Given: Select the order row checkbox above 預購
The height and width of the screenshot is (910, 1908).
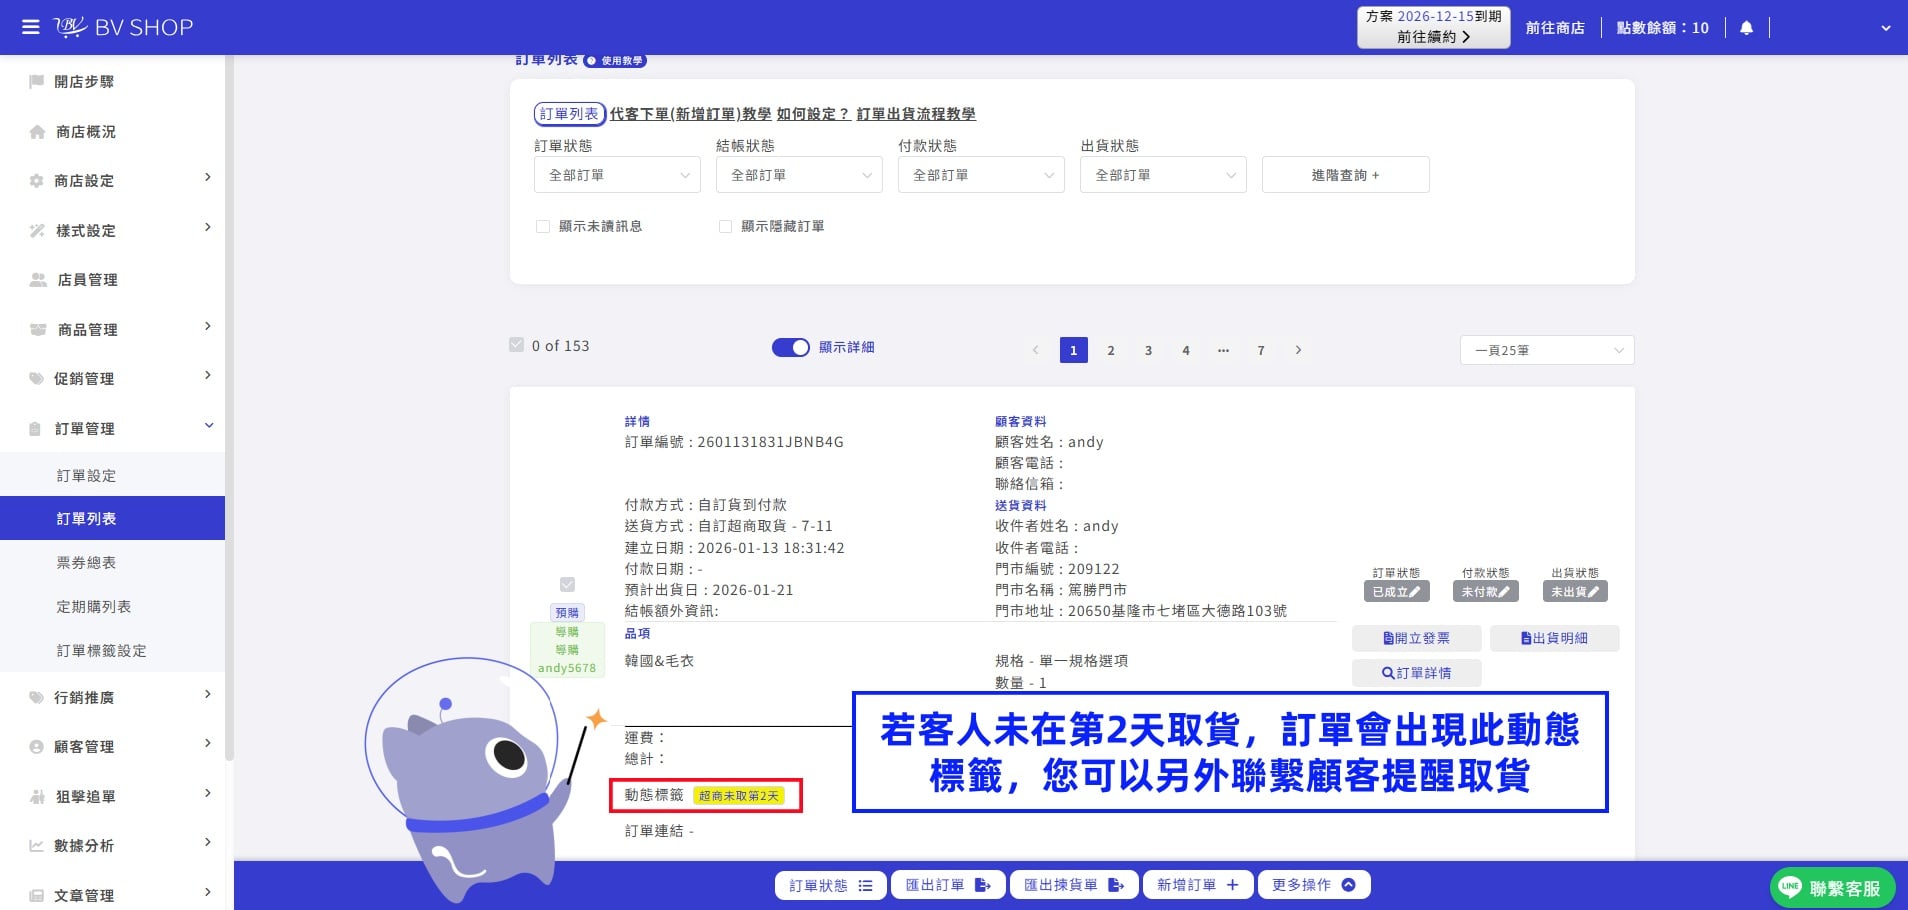Looking at the screenshot, I should [567, 584].
